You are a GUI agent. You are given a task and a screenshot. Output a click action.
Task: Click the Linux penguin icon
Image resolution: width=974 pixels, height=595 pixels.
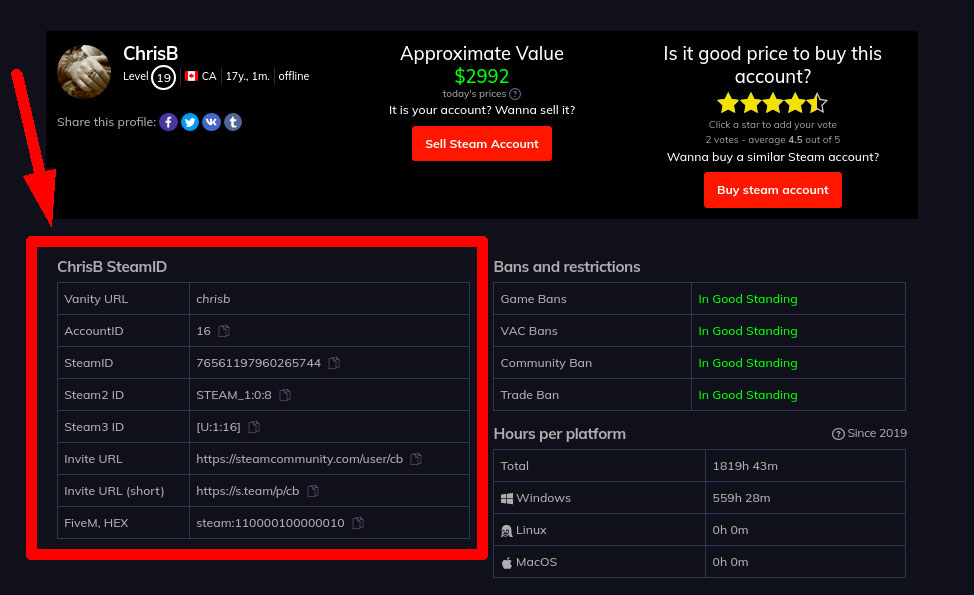[507, 530]
